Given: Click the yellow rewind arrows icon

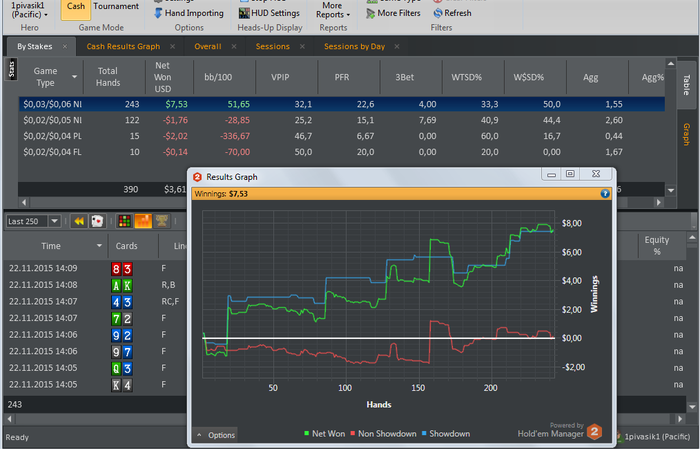Looking at the screenshot, I should [79, 221].
